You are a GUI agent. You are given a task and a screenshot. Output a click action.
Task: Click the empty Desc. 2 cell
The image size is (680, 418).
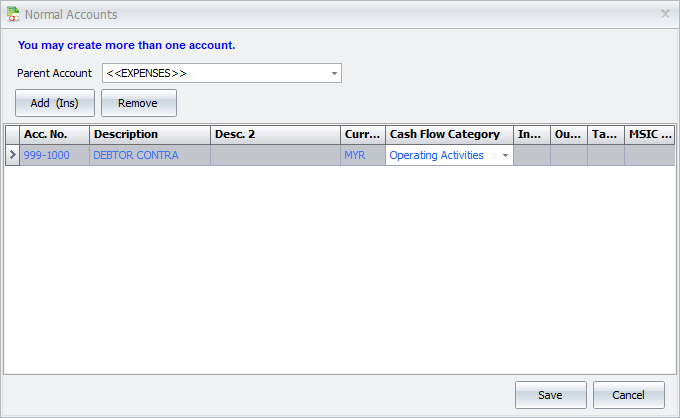tap(274, 156)
